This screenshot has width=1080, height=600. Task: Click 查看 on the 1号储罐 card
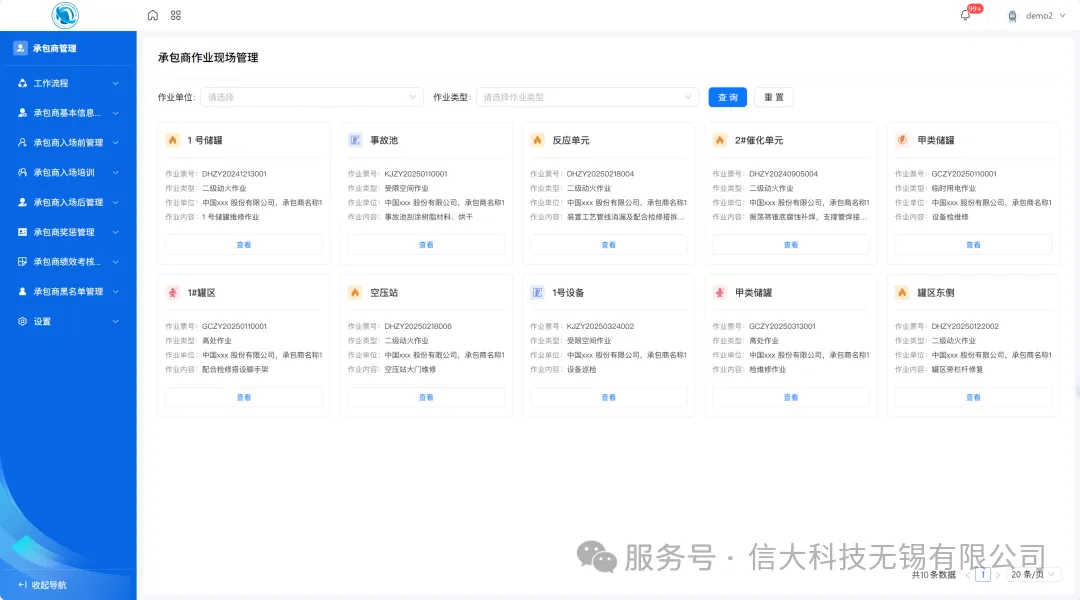(x=244, y=245)
